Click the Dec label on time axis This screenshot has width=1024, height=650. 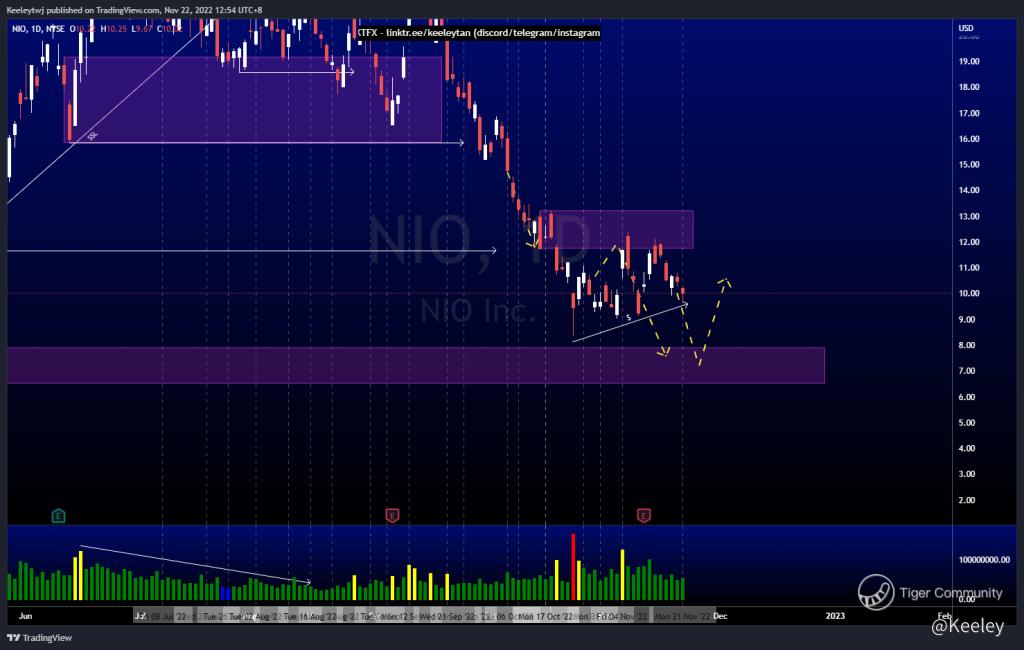(720, 616)
